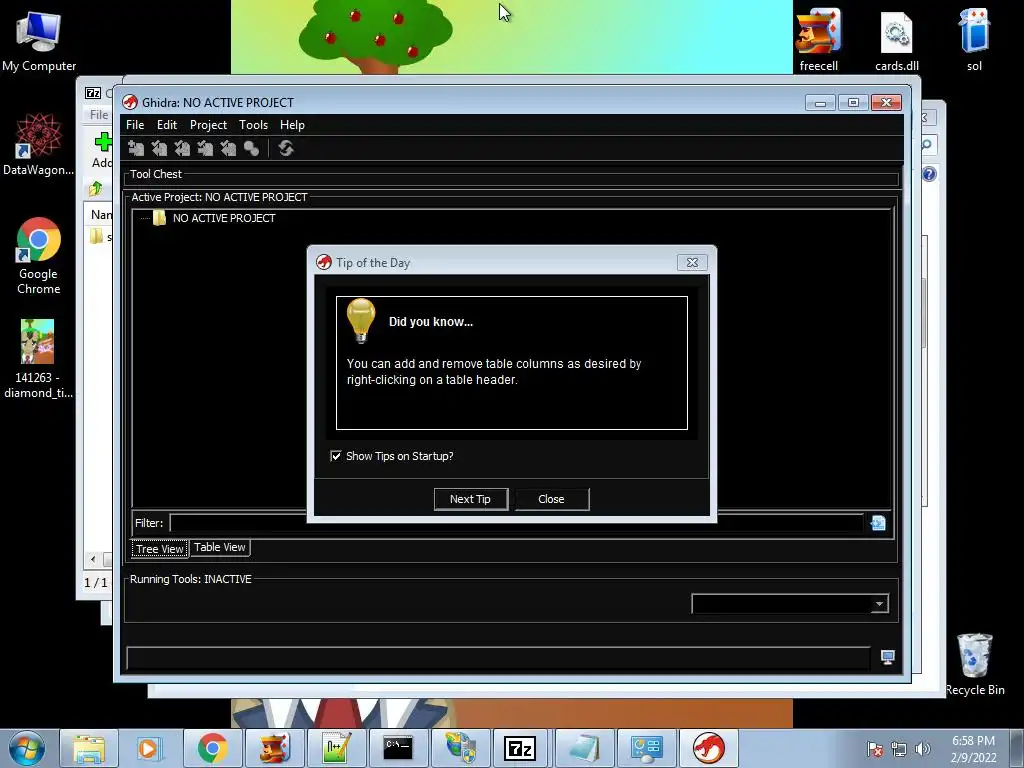Switch to Chrome on the taskbar
The height and width of the screenshot is (768, 1024).
(x=212, y=748)
